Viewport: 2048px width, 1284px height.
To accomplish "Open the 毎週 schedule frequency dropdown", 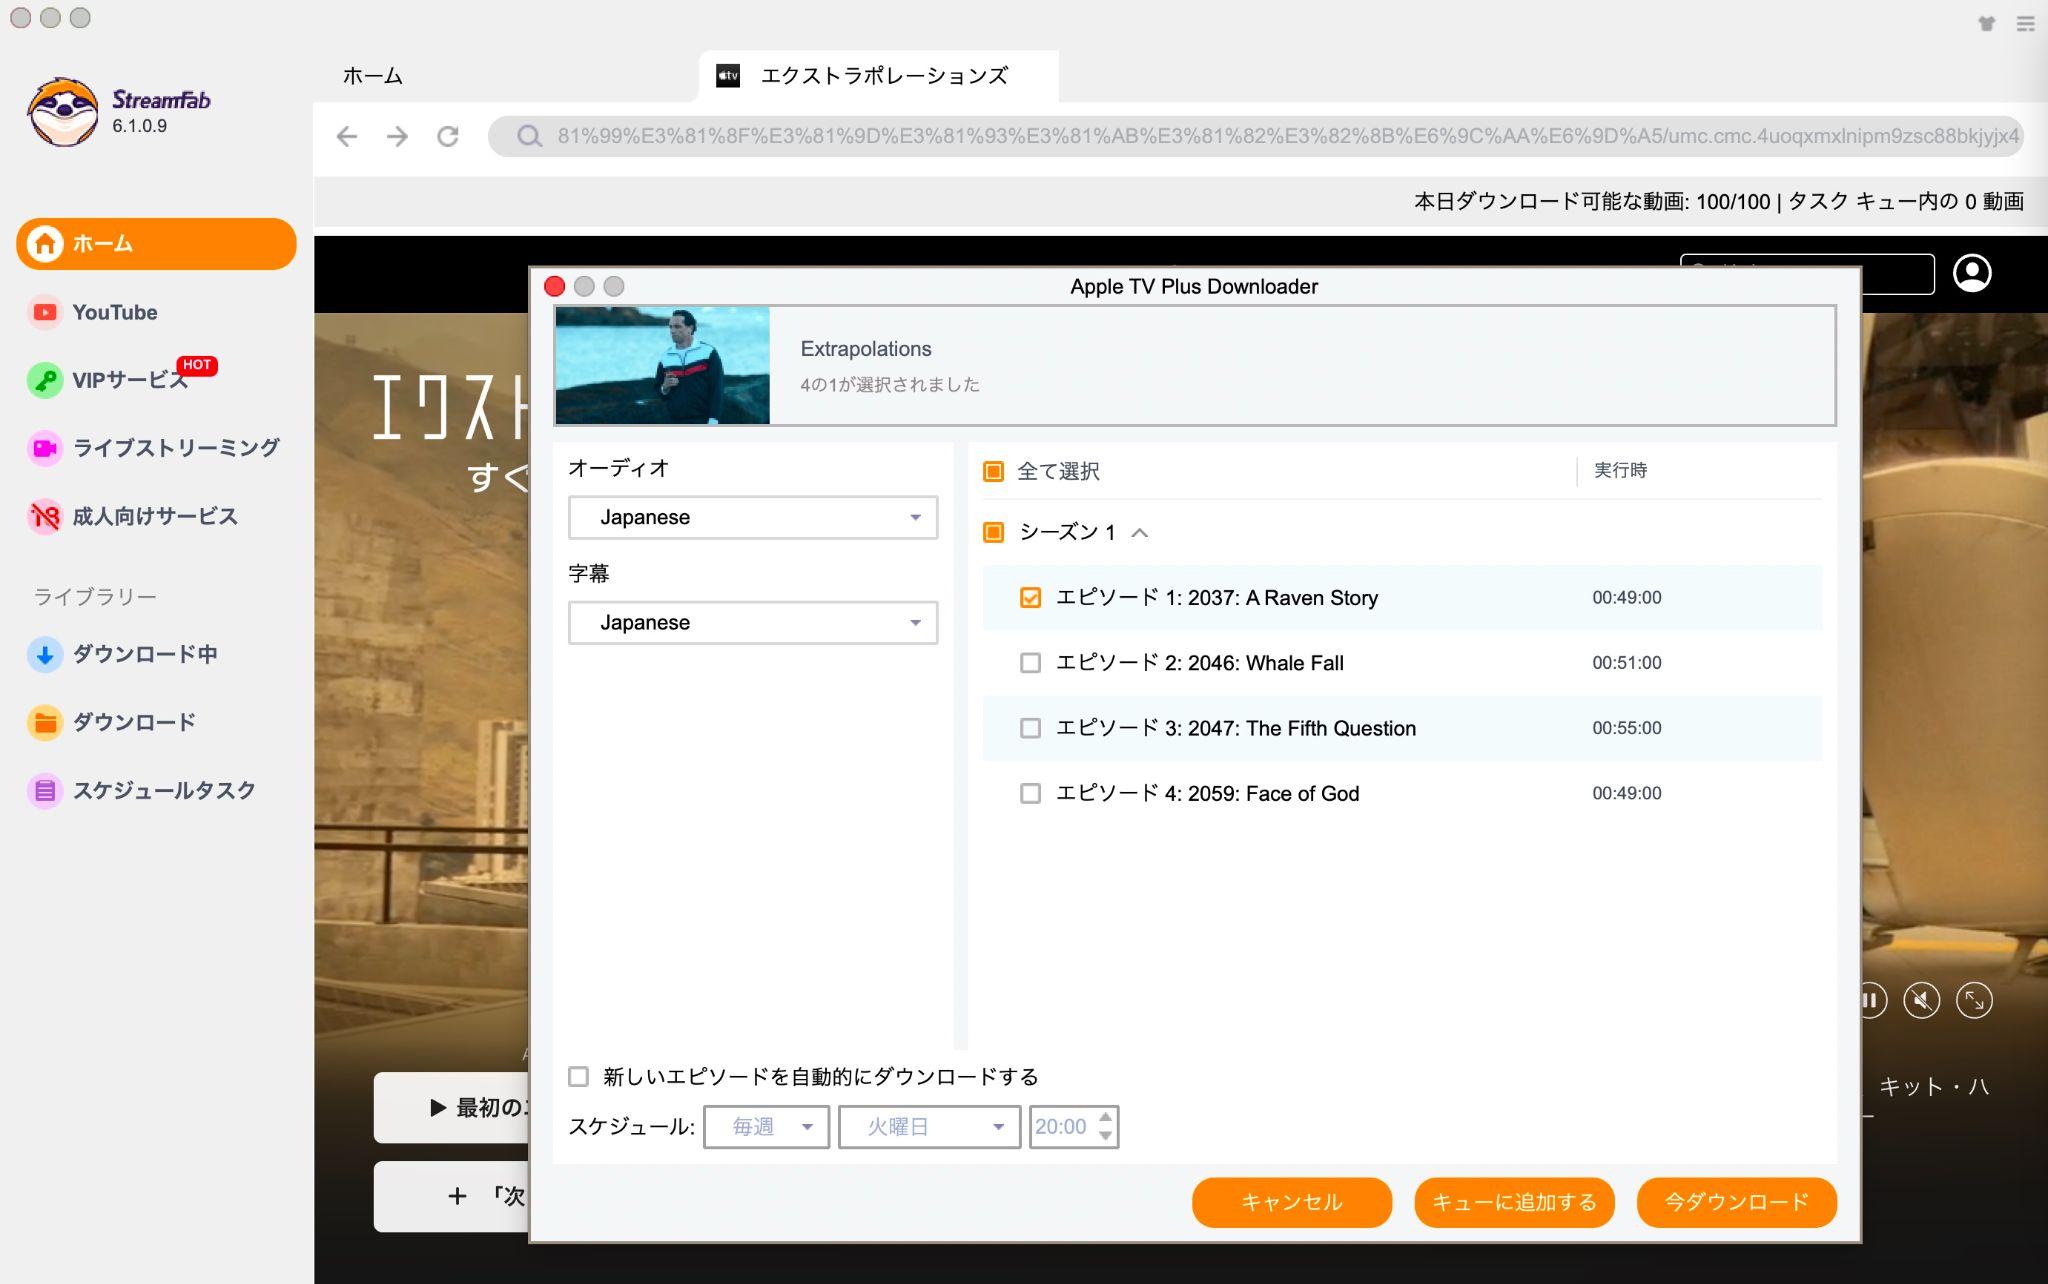I will point(766,1127).
